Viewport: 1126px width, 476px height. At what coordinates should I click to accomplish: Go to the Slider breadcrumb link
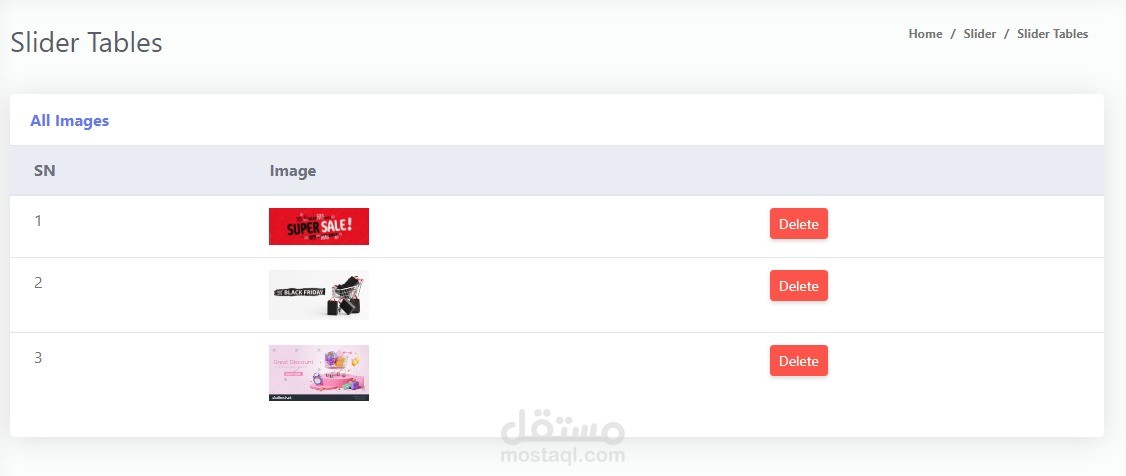(x=980, y=34)
